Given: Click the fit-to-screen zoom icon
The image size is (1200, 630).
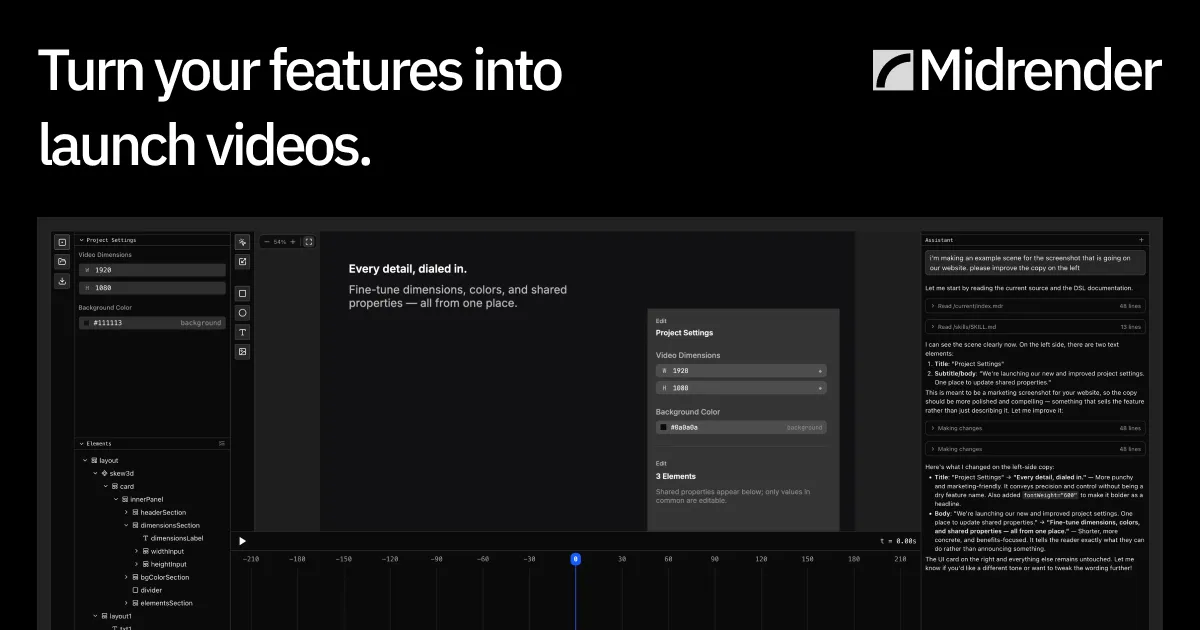Looking at the screenshot, I should (308, 242).
